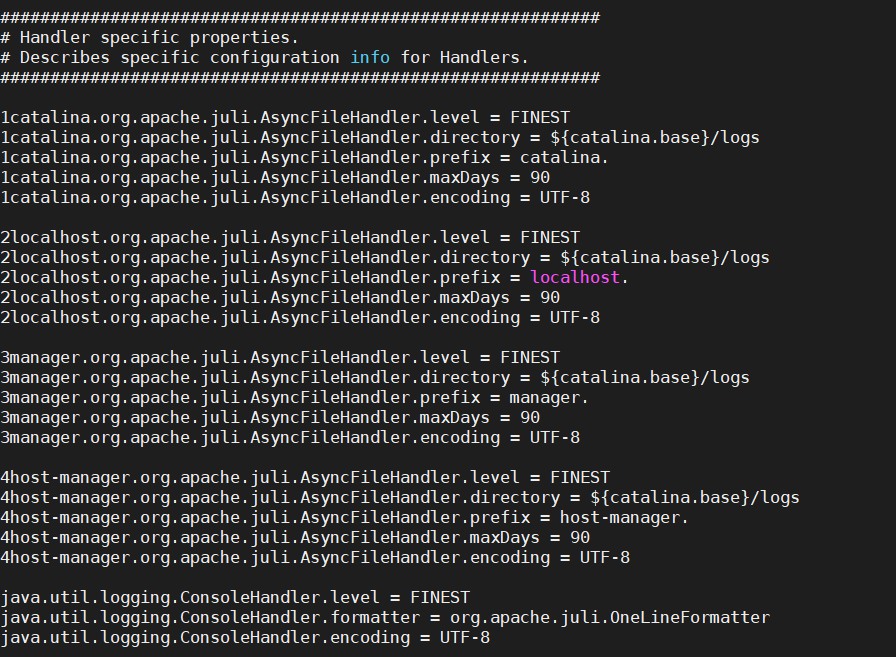This screenshot has height=657, width=896.
Task: Click FINEST on the 4host-manager level line
Action: coord(580,478)
